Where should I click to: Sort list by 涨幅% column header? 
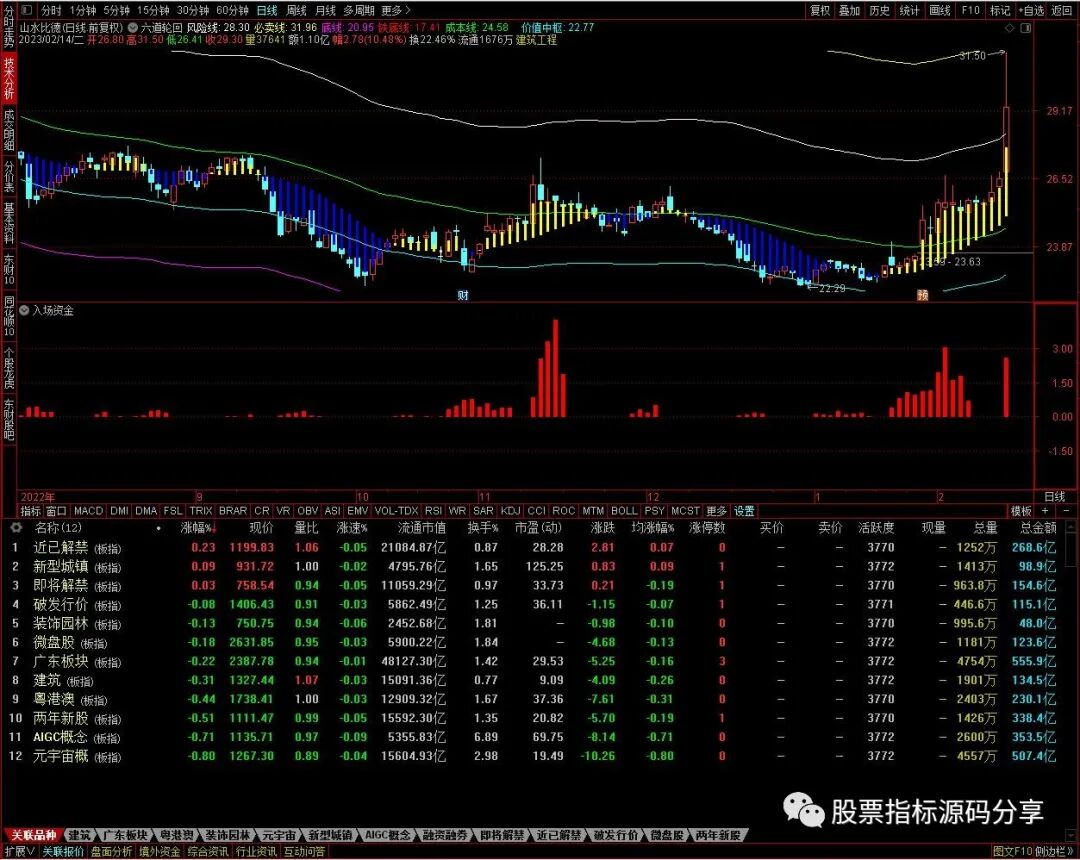tap(198, 528)
